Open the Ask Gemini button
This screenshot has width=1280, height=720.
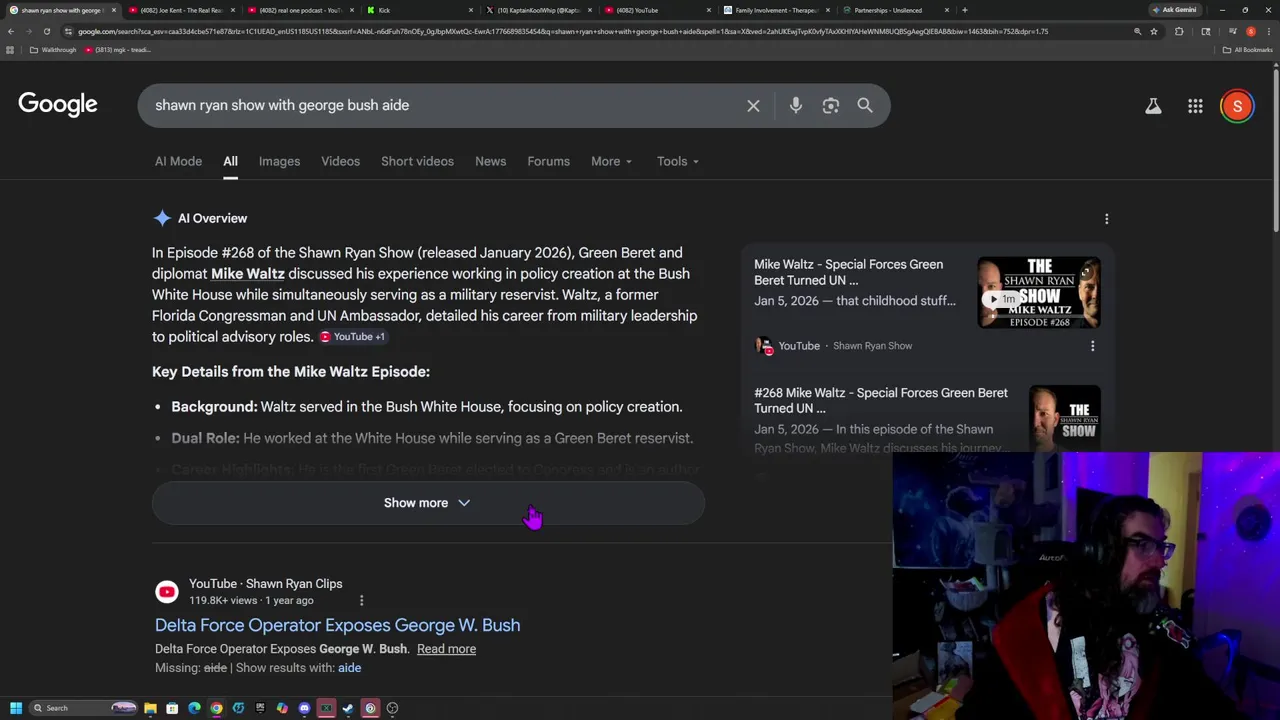(1174, 10)
